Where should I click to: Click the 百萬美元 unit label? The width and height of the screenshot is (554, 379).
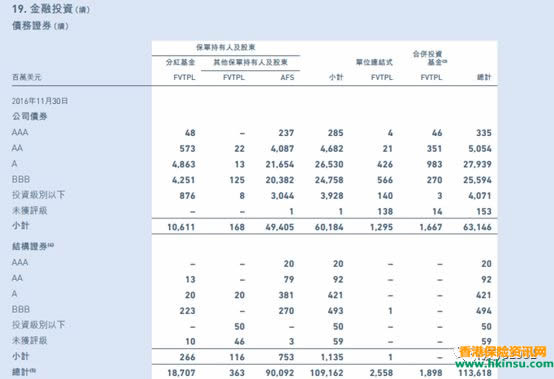pyautogui.click(x=26, y=77)
